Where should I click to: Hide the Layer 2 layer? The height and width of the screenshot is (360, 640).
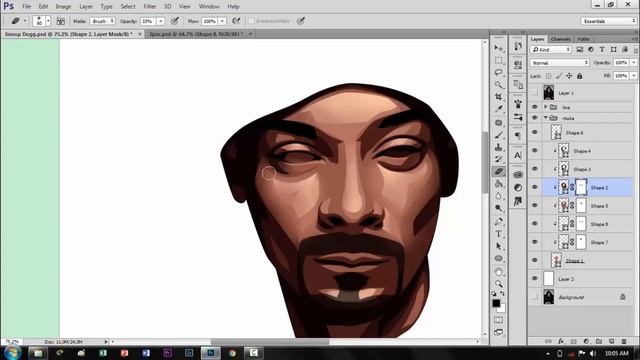(535, 278)
